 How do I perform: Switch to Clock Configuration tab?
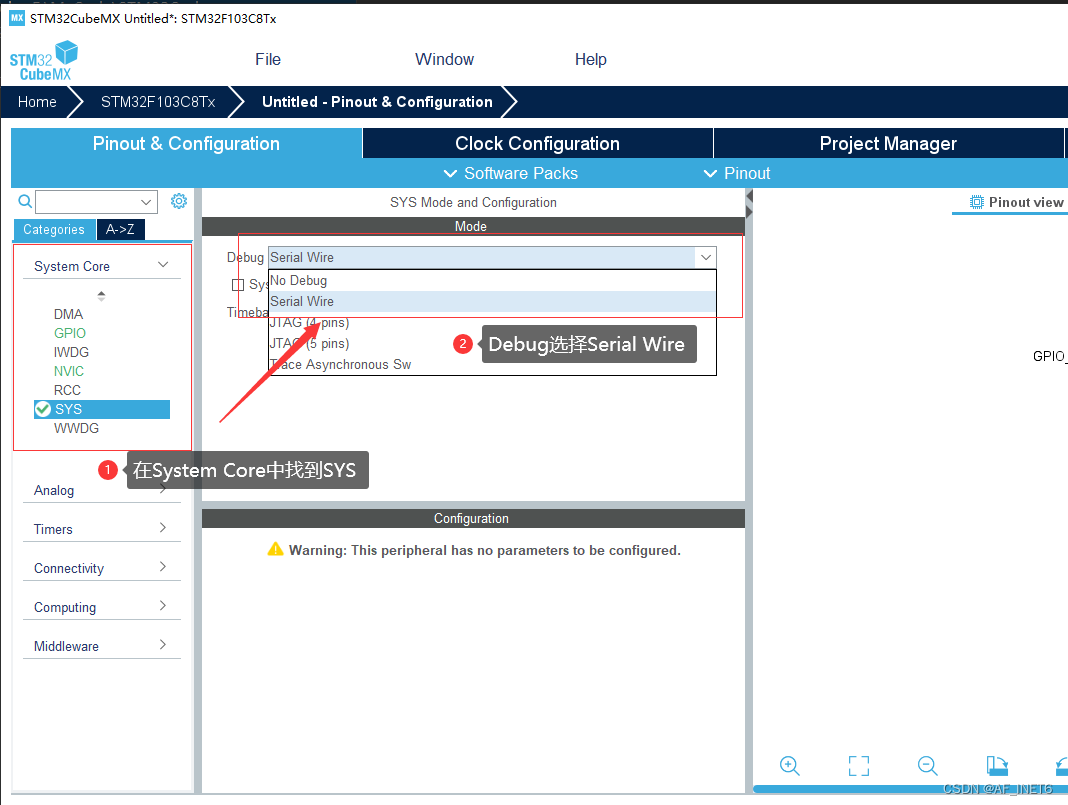pyautogui.click(x=537, y=143)
